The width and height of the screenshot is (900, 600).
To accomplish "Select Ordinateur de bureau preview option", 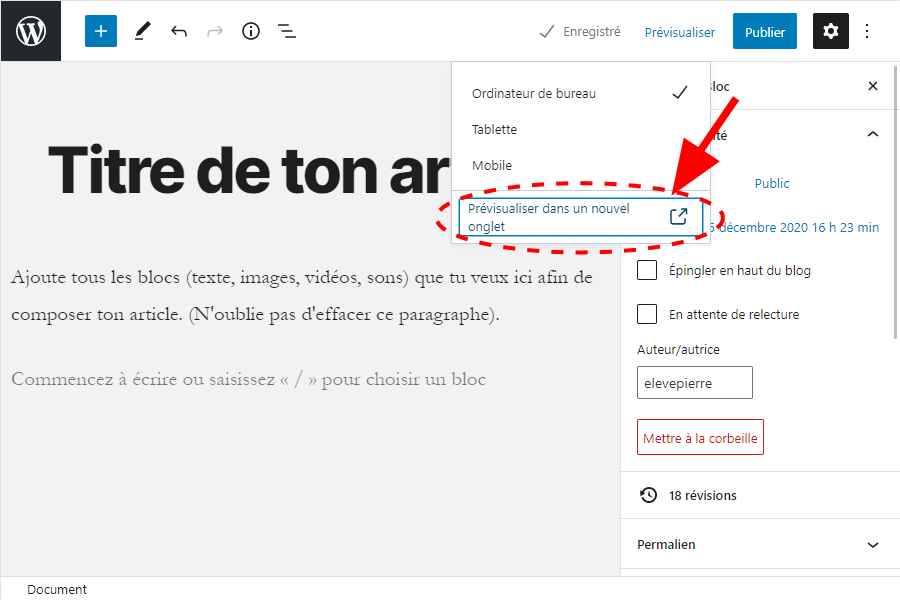I will [x=534, y=93].
